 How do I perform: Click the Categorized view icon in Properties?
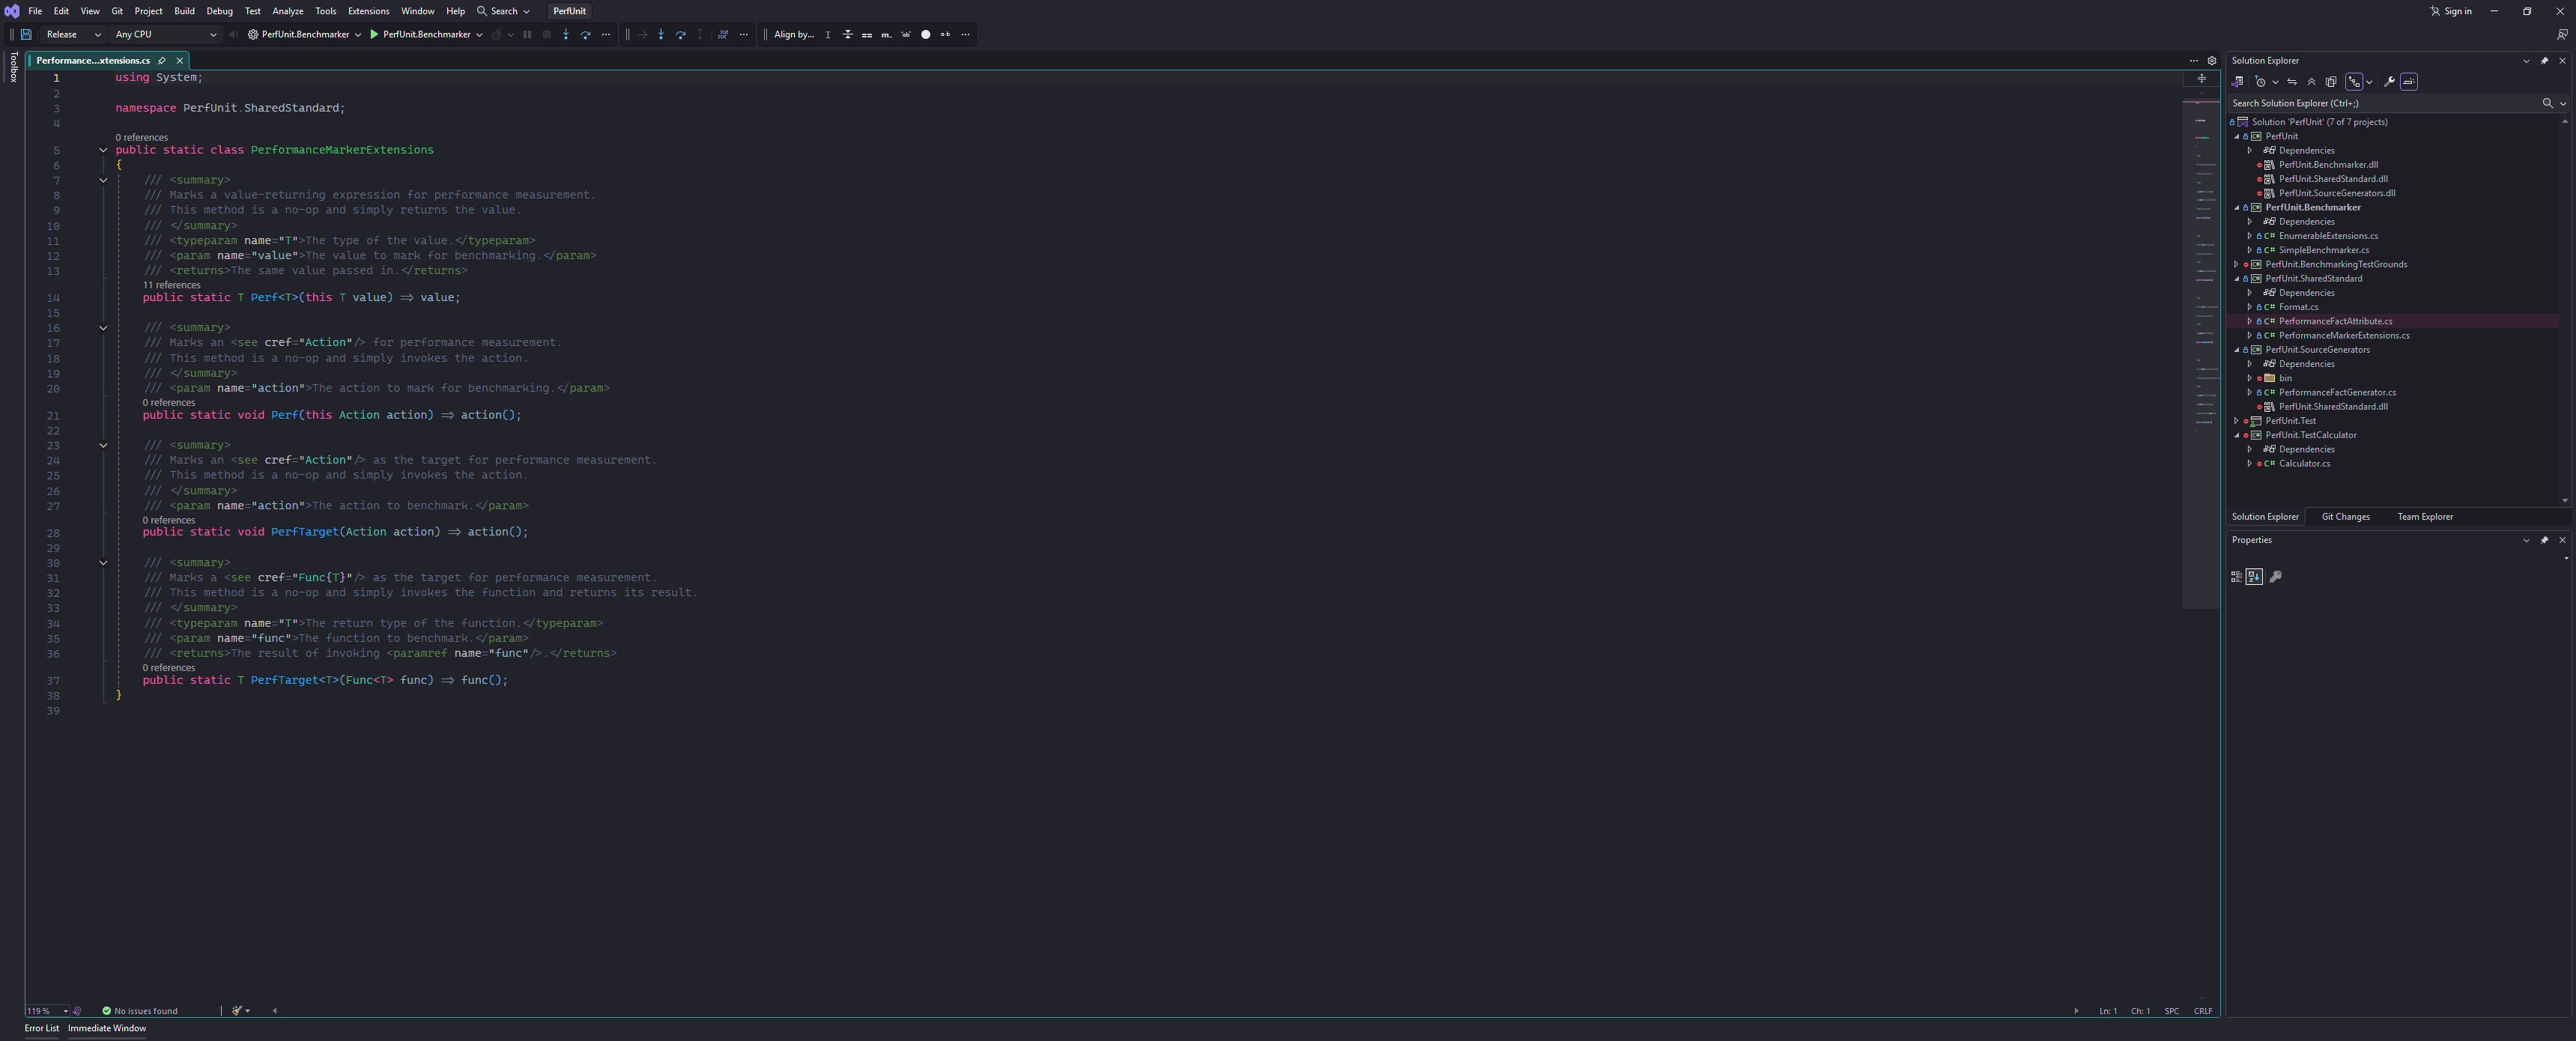point(2237,577)
